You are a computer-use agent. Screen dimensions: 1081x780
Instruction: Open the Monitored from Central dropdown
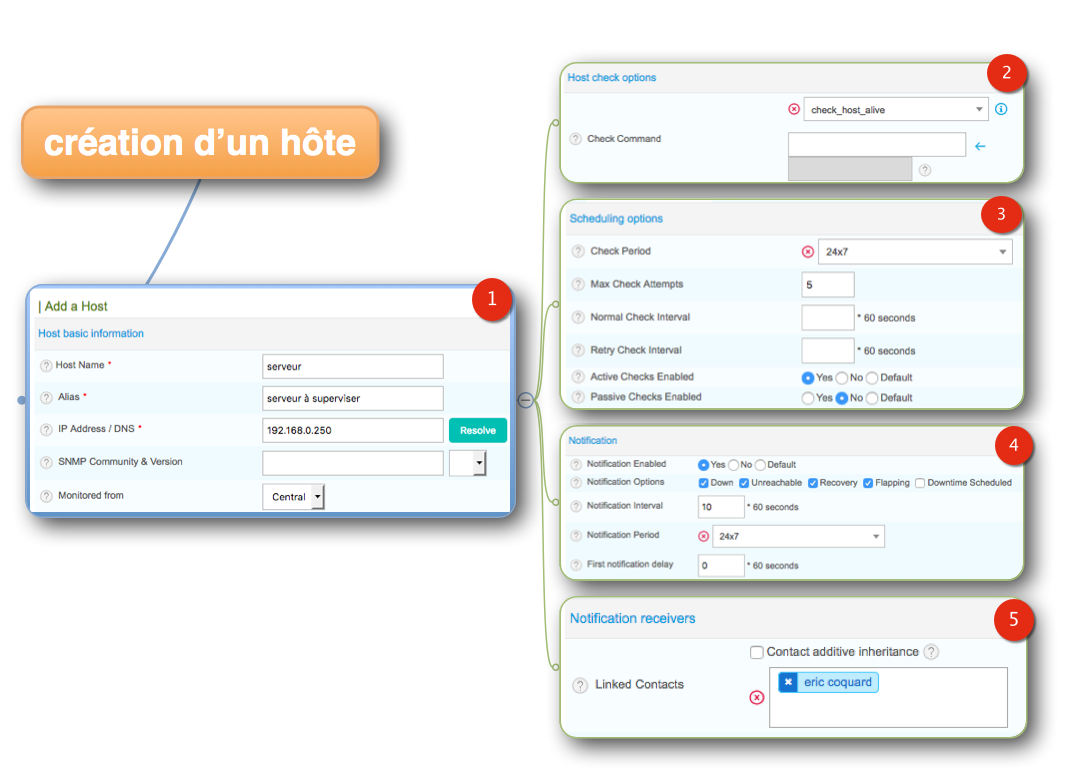[x=317, y=497]
